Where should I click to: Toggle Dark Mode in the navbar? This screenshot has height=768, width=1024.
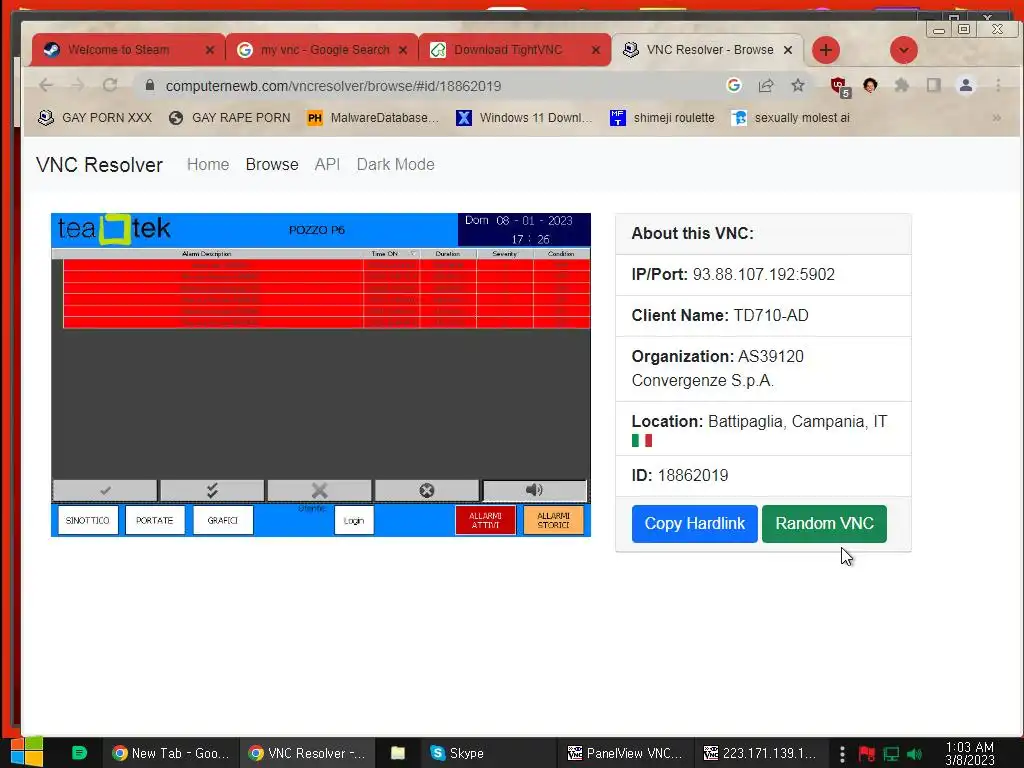395,165
